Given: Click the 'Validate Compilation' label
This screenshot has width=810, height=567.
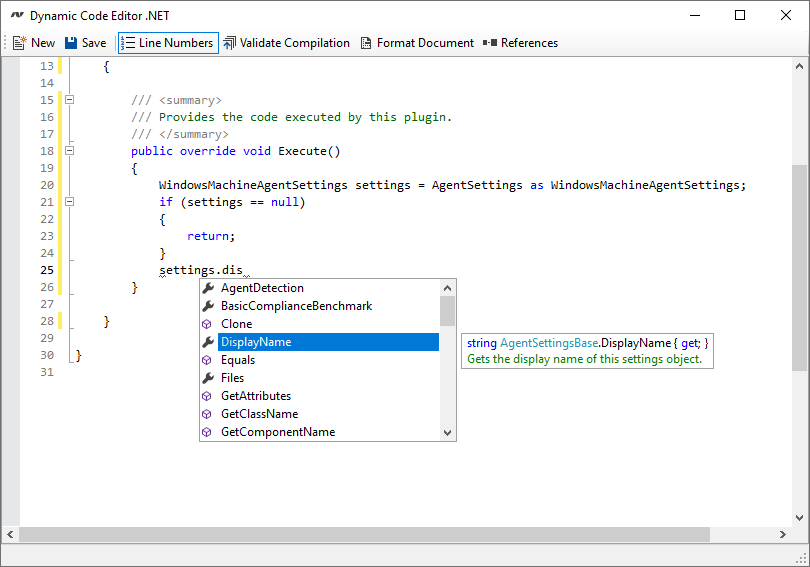Looking at the screenshot, I should point(295,43).
